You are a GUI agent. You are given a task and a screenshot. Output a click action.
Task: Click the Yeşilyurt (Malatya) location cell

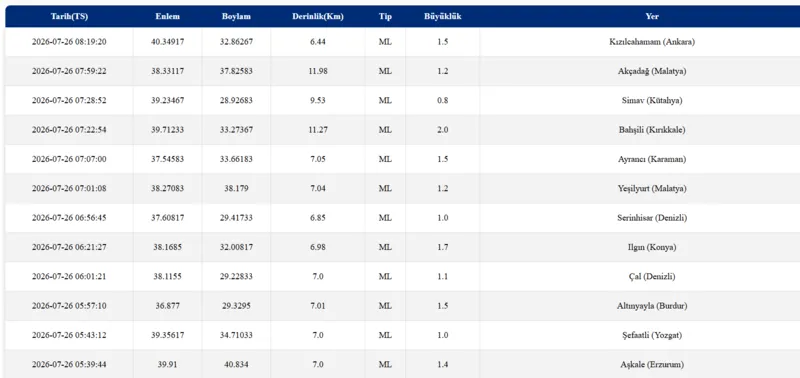(652, 189)
